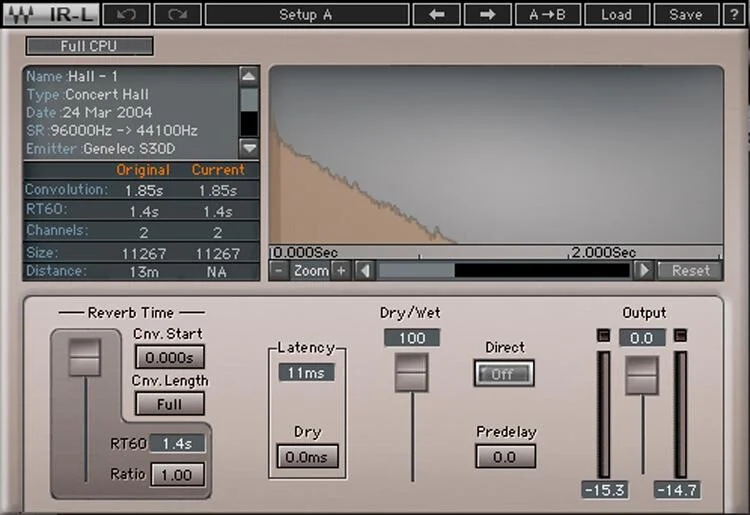Toggle the Full CPU mode button
Image resolution: width=750 pixels, height=515 pixels.
pos(89,46)
